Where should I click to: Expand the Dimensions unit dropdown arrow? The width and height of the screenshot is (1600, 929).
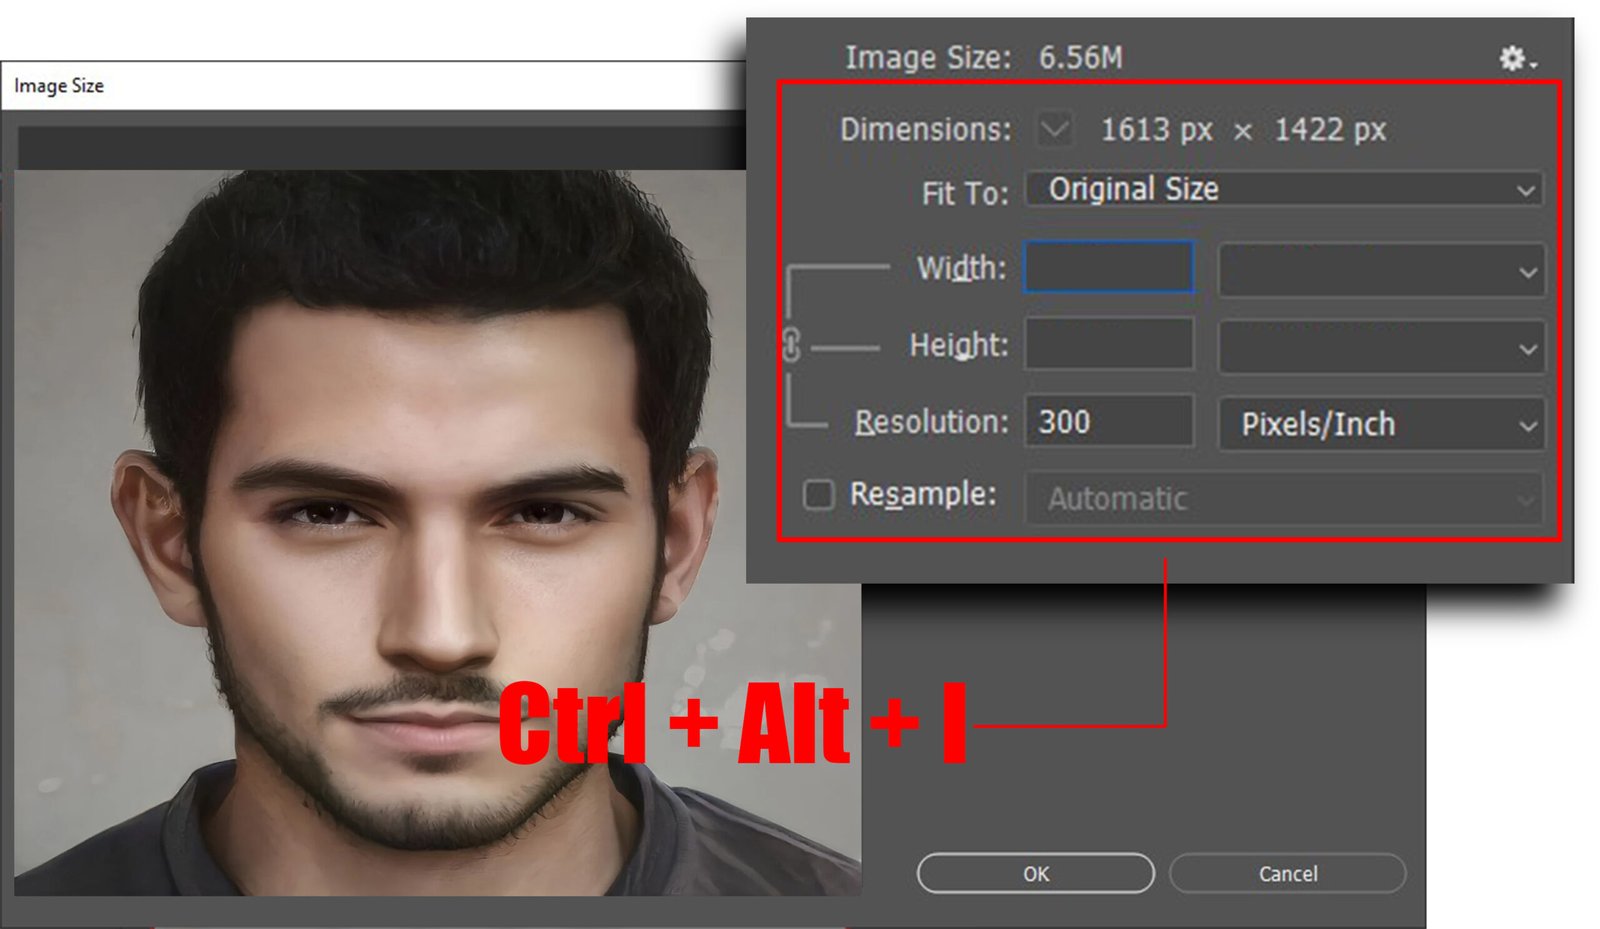[1055, 129]
